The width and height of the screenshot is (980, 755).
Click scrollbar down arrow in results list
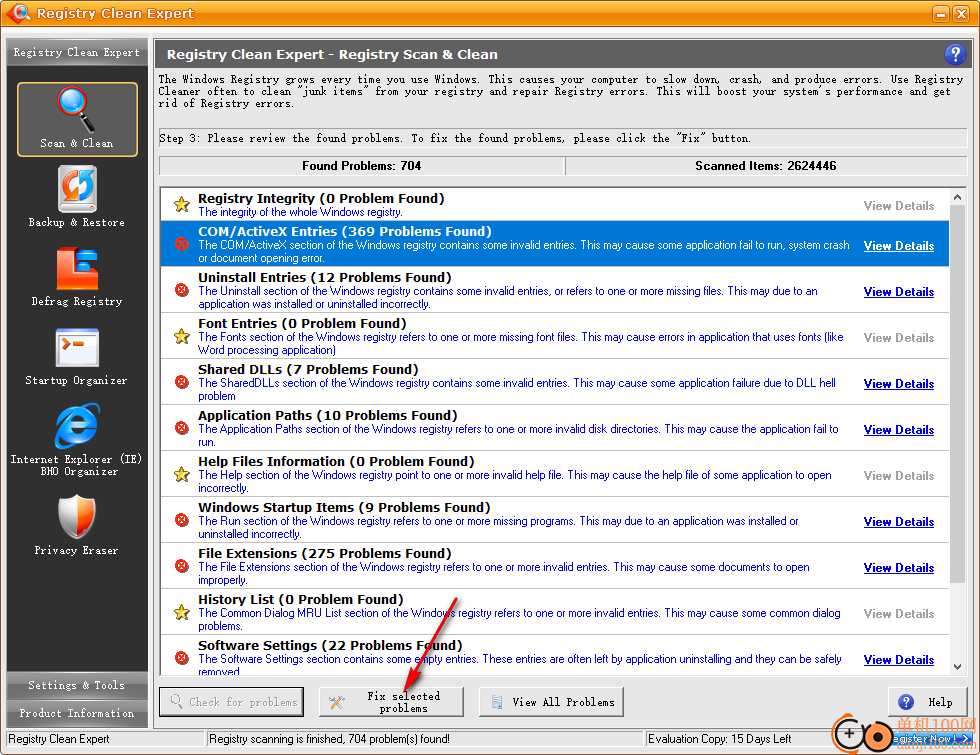click(x=957, y=667)
